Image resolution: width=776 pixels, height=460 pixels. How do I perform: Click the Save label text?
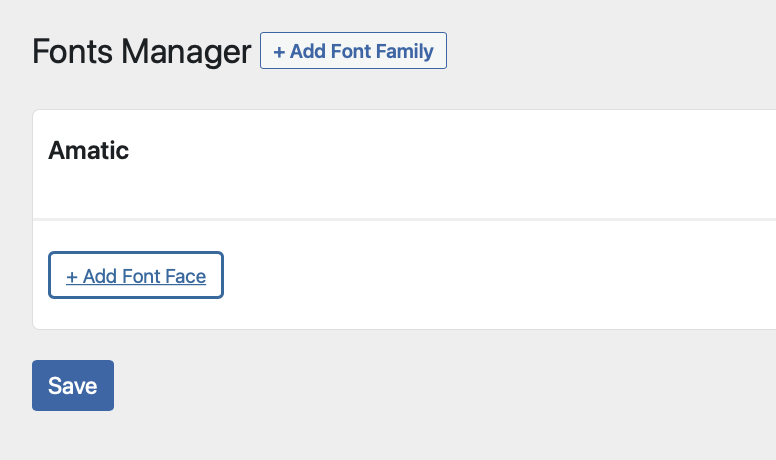(x=73, y=386)
